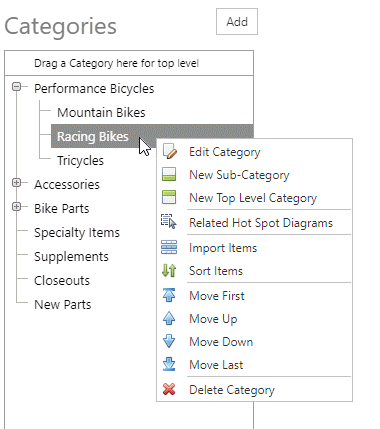The width and height of the screenshot is (380, 429).
Task: Select the Tricycles category
Action: click(x=80, y=161)
